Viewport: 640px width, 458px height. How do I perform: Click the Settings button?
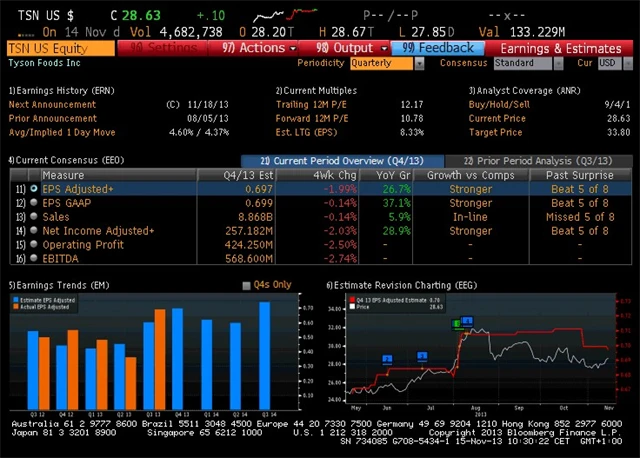pos(166,48)
